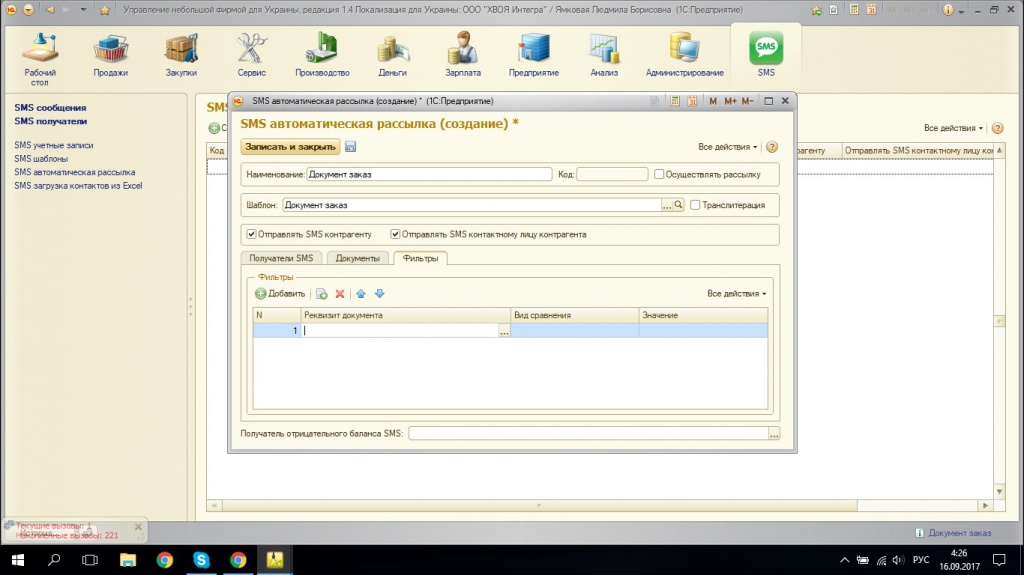Close the Текущие вызовы notification panel
The image size is (1024, 575).
click(x=138, y=527)
